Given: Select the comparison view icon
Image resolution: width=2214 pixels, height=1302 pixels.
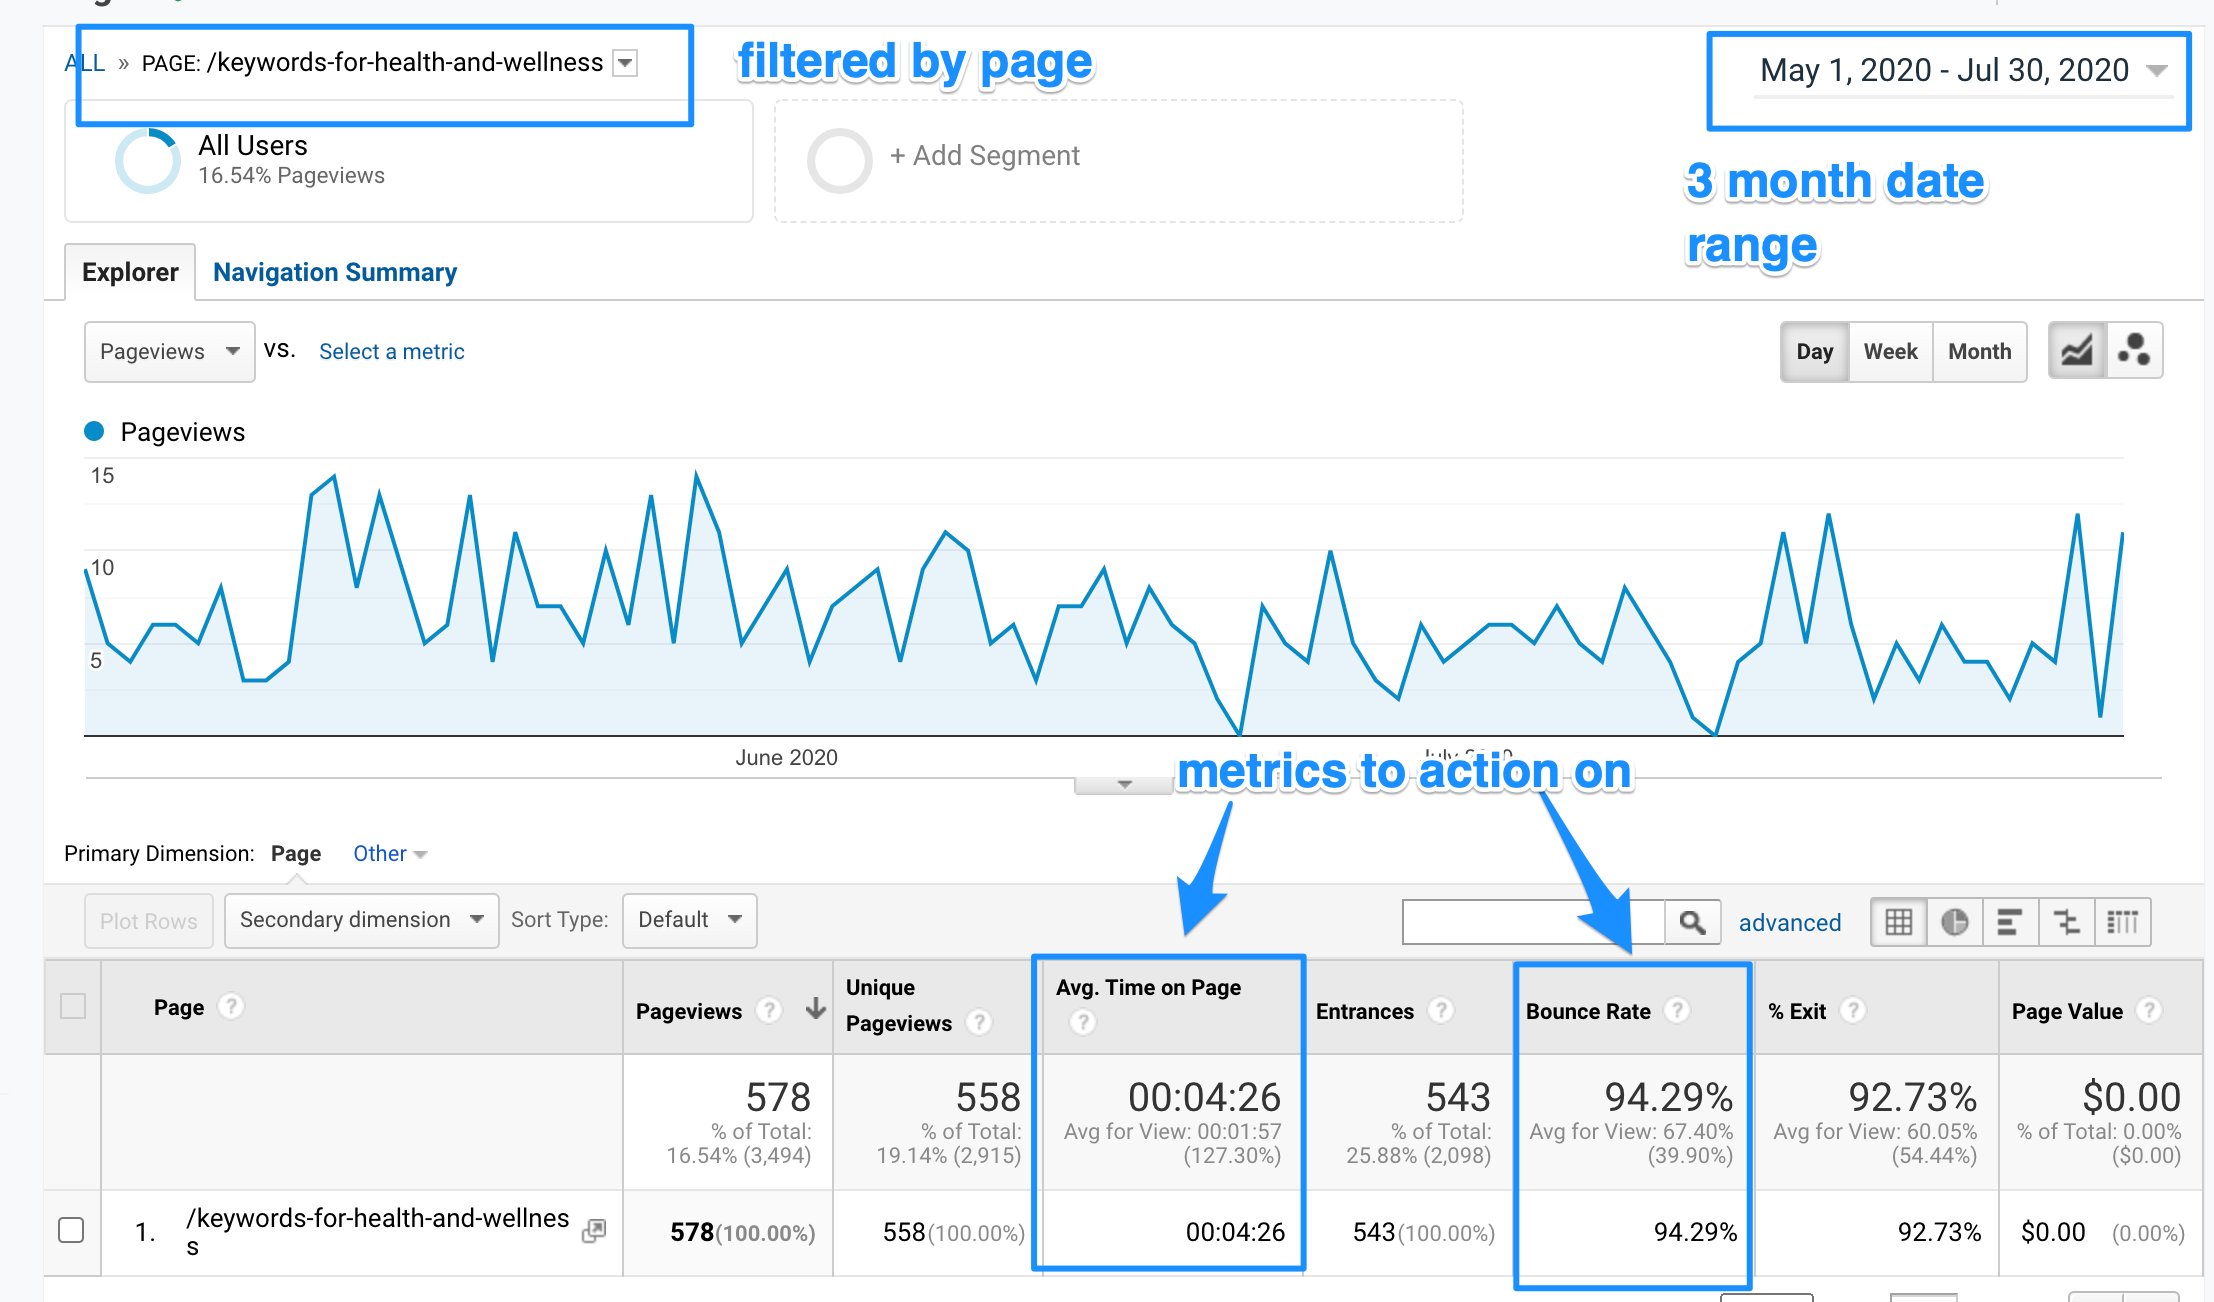Looking at the screenshot, I should 2066,921.
